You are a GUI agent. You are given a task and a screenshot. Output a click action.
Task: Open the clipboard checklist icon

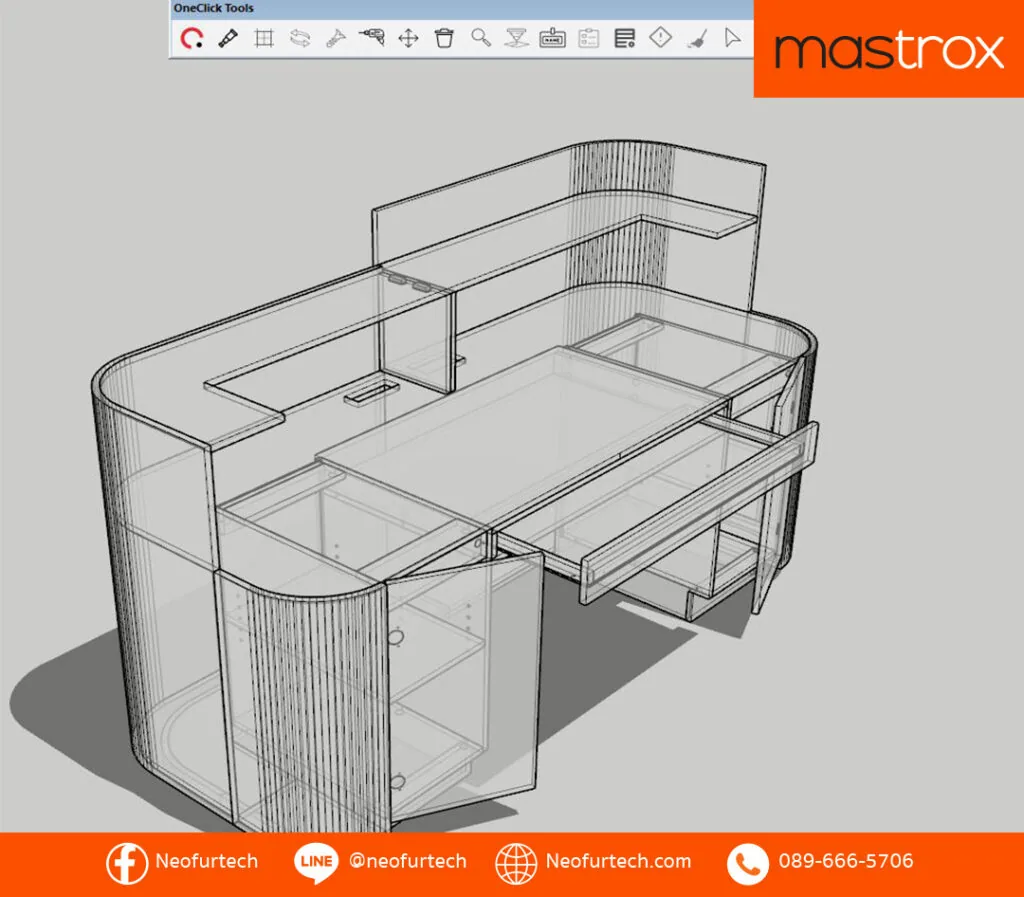(x=588, y=39)
